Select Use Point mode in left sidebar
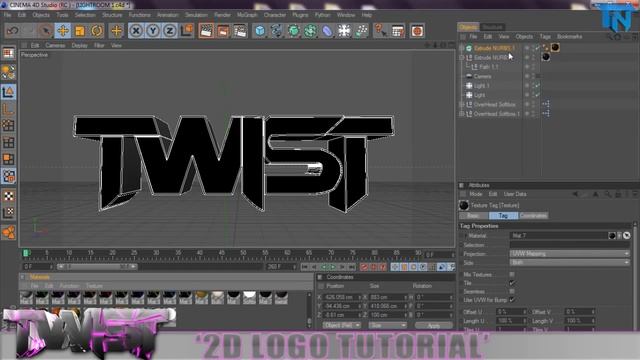Viewport: 640px width, 360px height. click(x=8, y=126)
